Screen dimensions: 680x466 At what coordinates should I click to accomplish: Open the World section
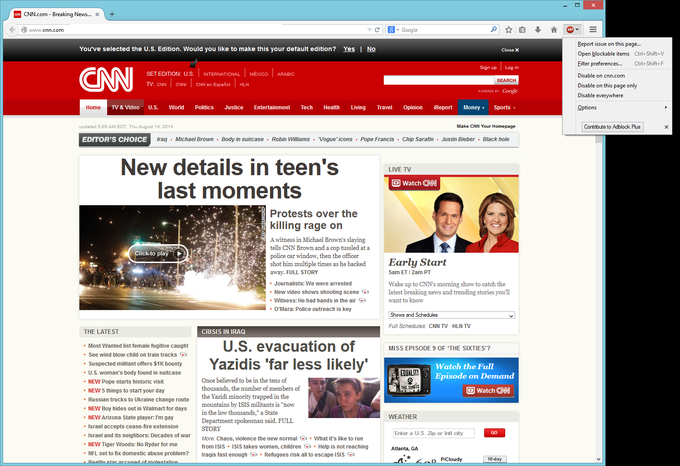[x=176, y=108]
